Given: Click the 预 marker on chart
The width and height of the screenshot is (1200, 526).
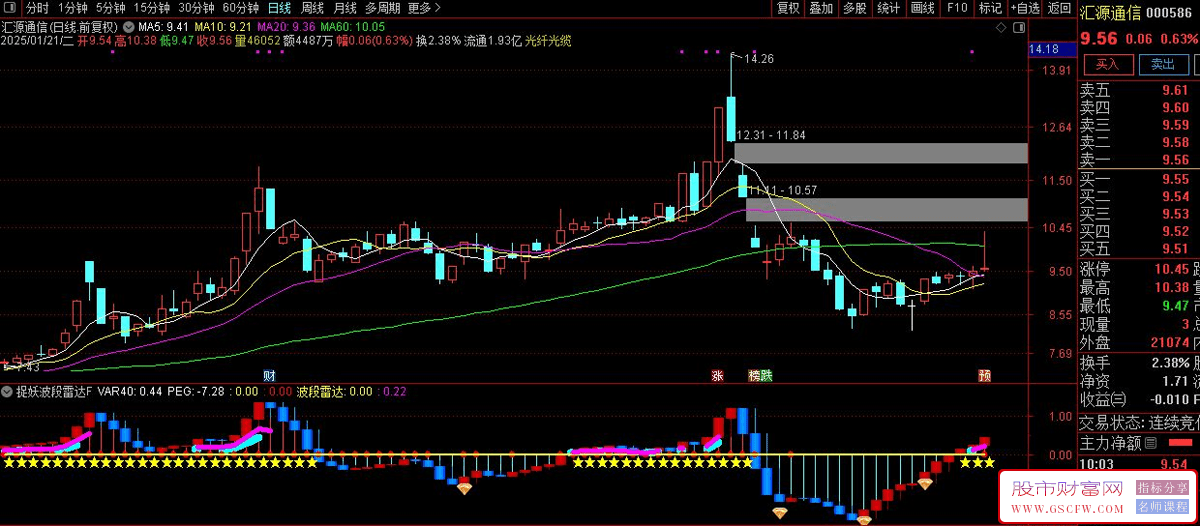Looking at the screenshot, I should point(984,376).
